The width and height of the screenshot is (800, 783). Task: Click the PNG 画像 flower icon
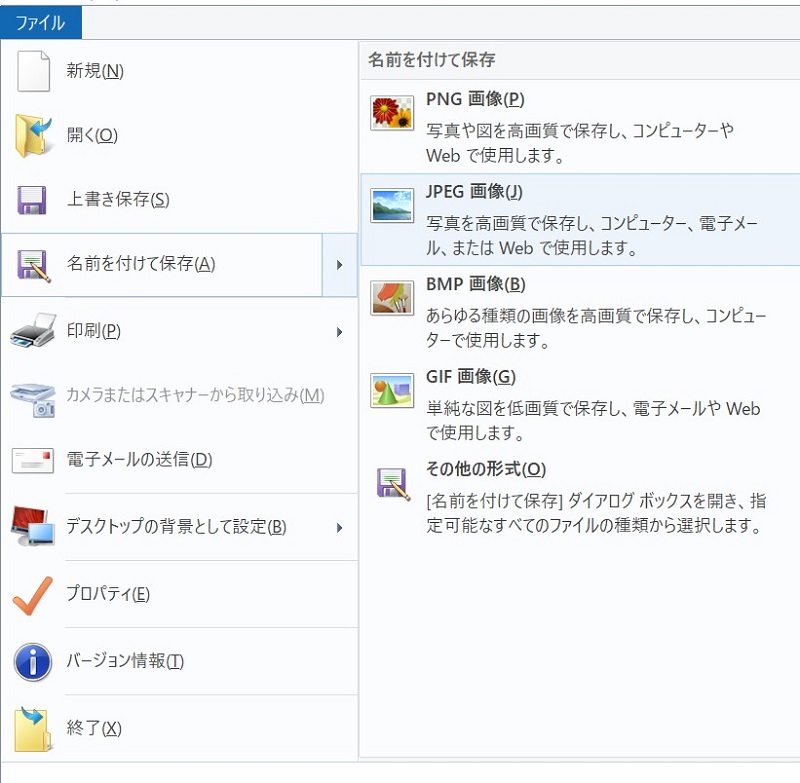394,114
